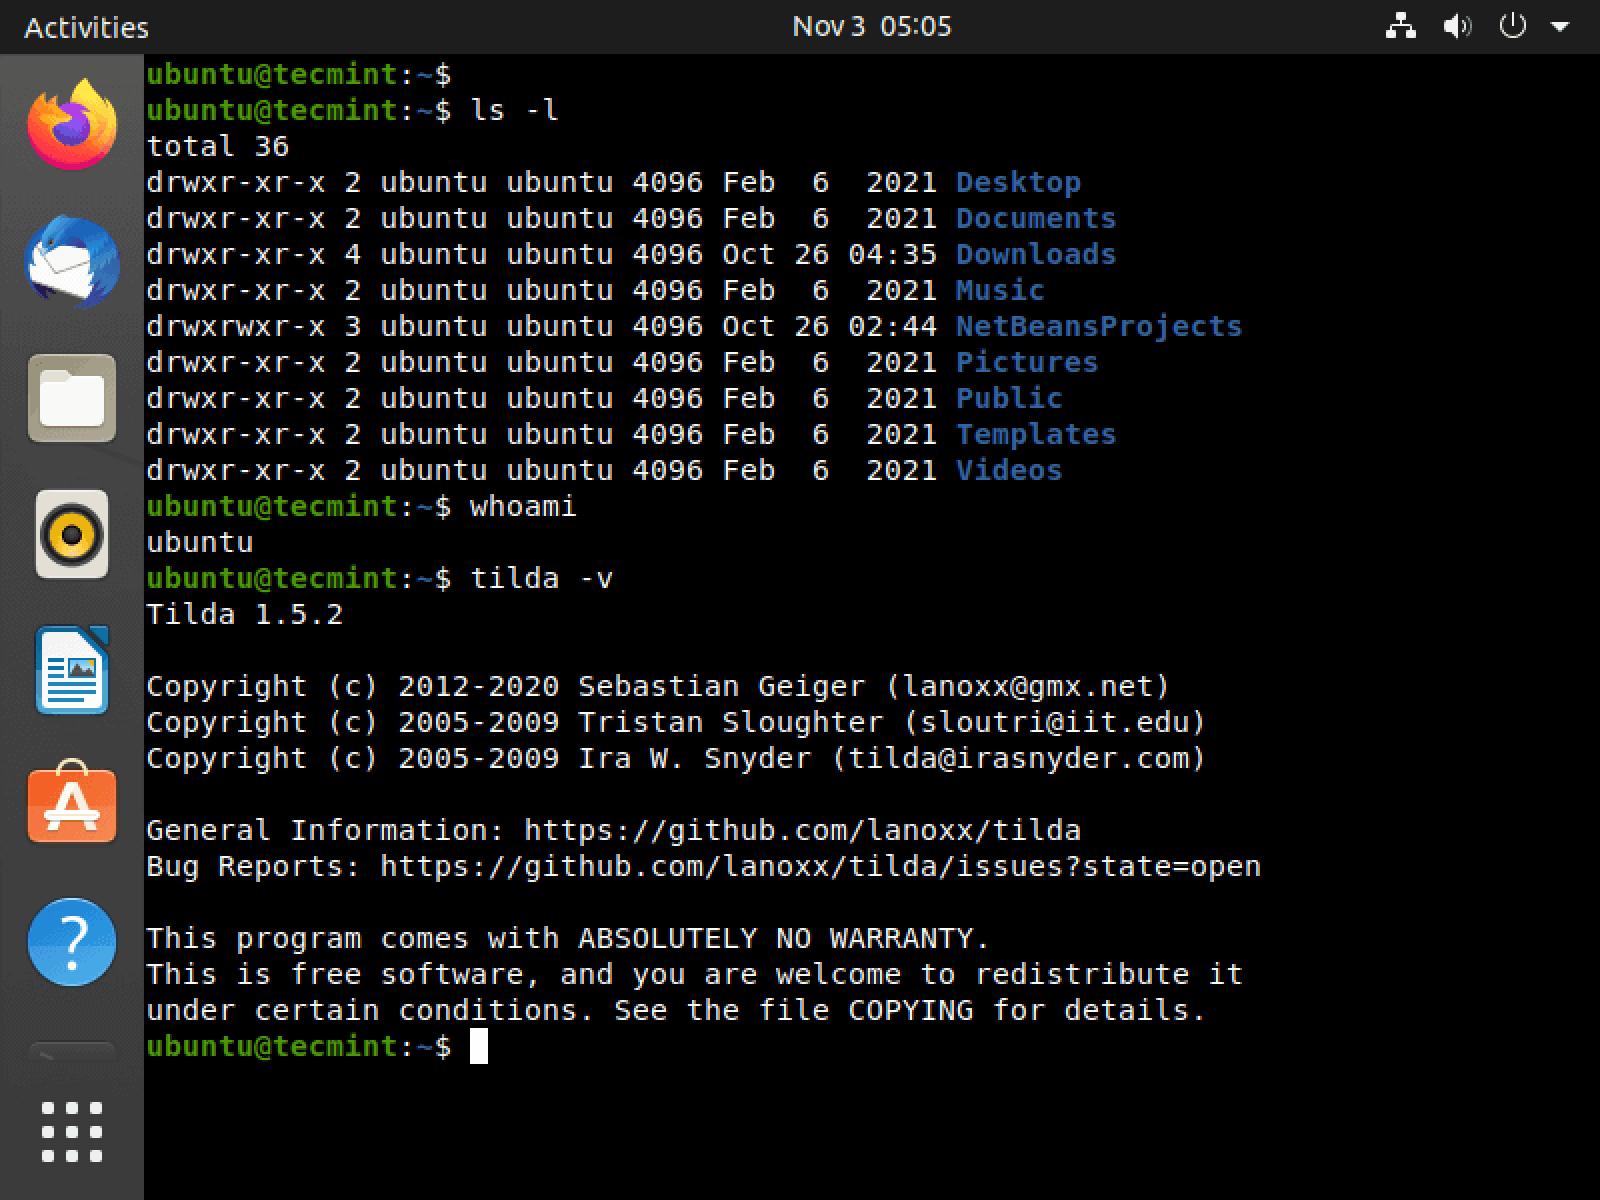1600x1200 pixels.
Task: Click the Bug Reports issues URL
Action: click(x=820, y=866)
